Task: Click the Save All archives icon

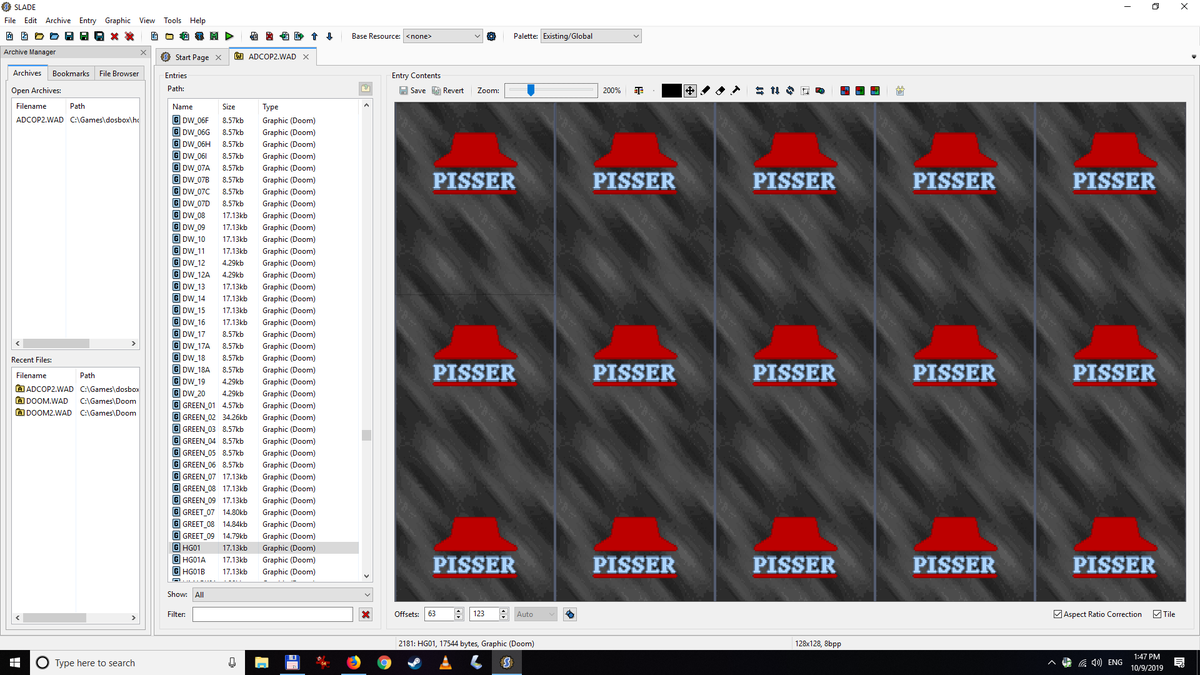Action: click(99, 36)
